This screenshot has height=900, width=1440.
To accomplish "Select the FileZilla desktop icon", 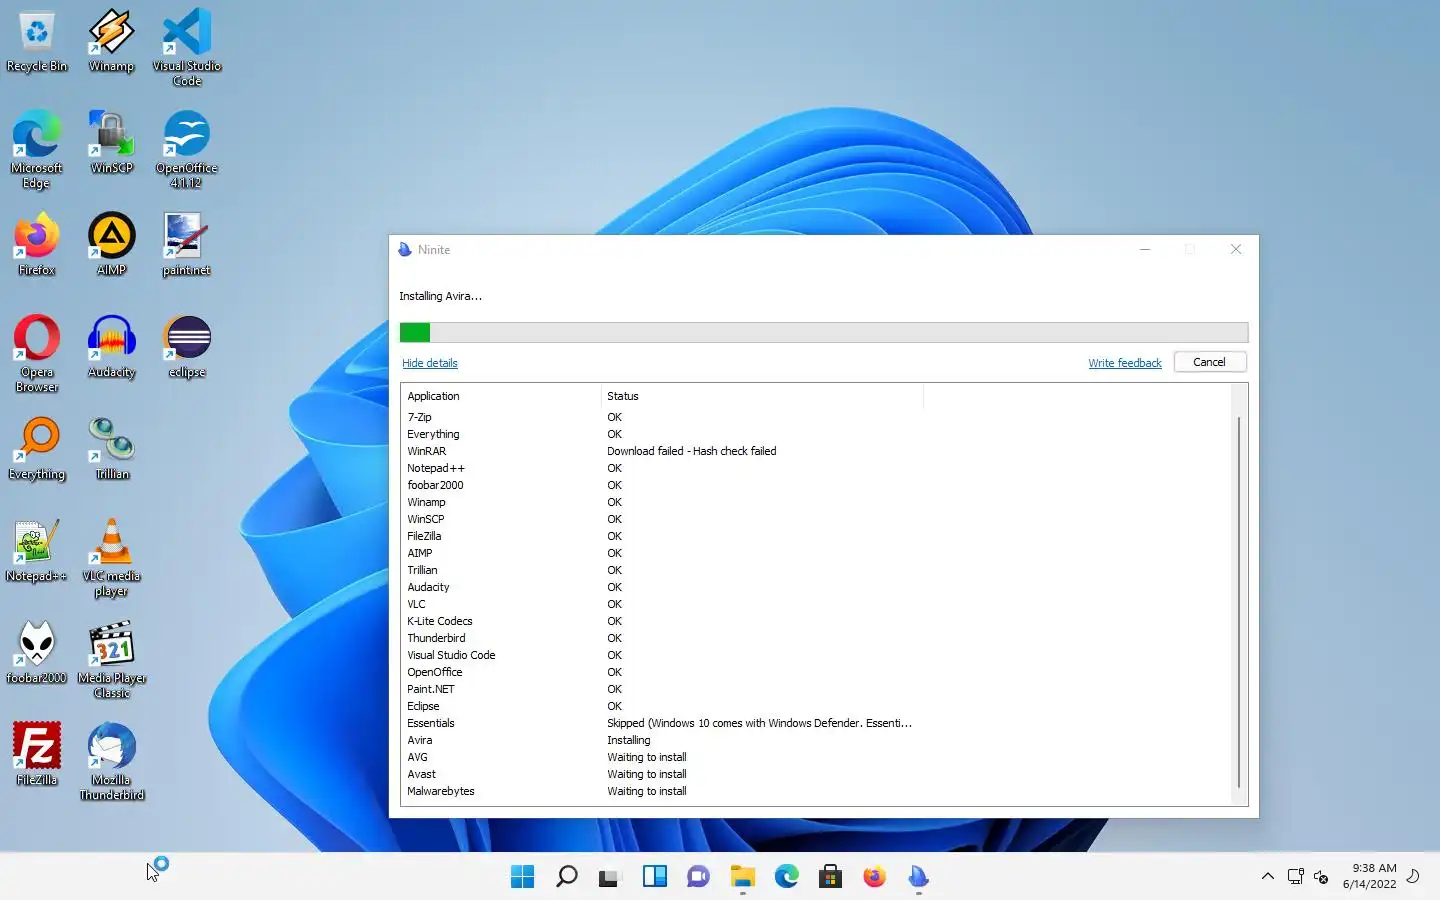I will coord(37,755).
